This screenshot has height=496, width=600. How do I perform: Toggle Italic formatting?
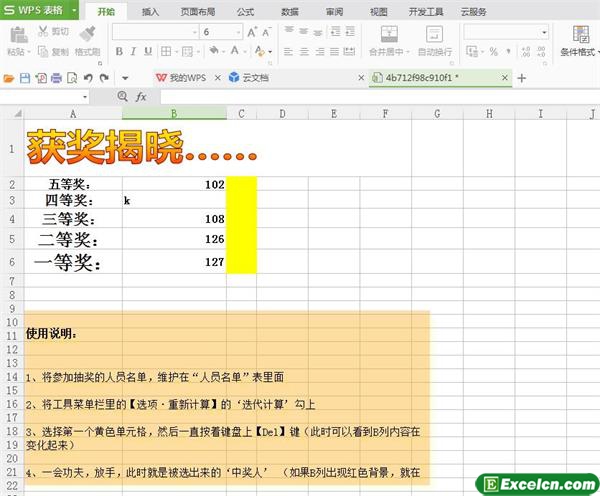(x=134, y=51)
